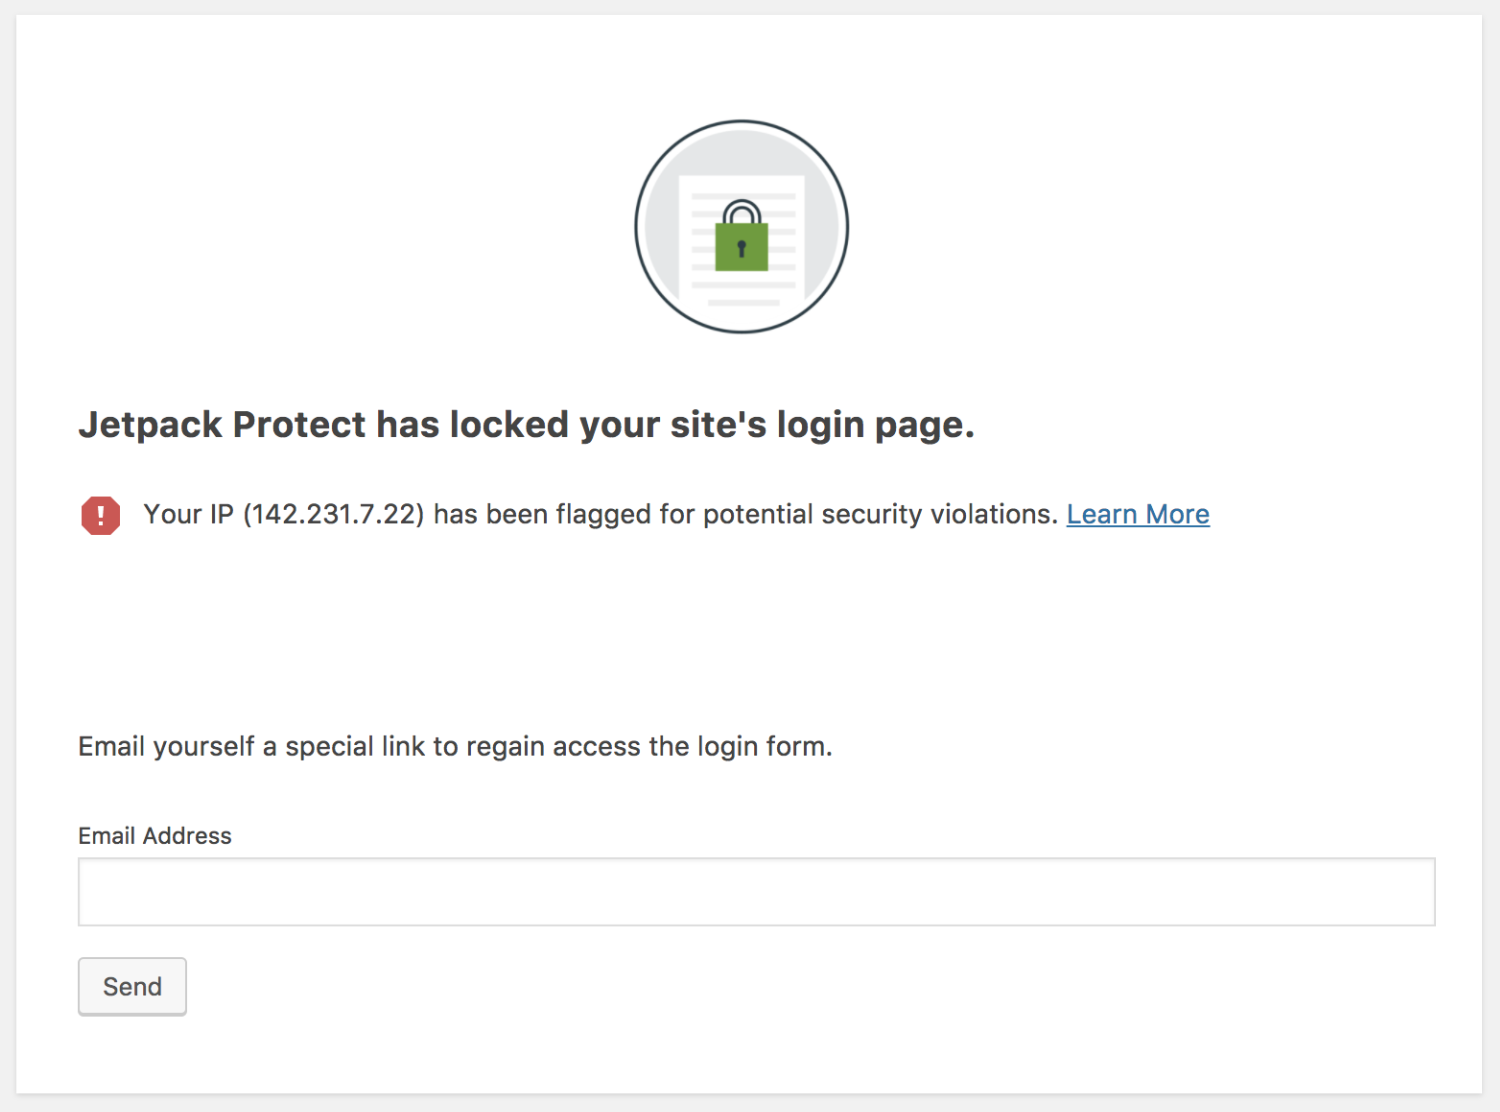Click the "Email yourself a special link" text
Screen dimensions: 1500x1112
(455, 747)
